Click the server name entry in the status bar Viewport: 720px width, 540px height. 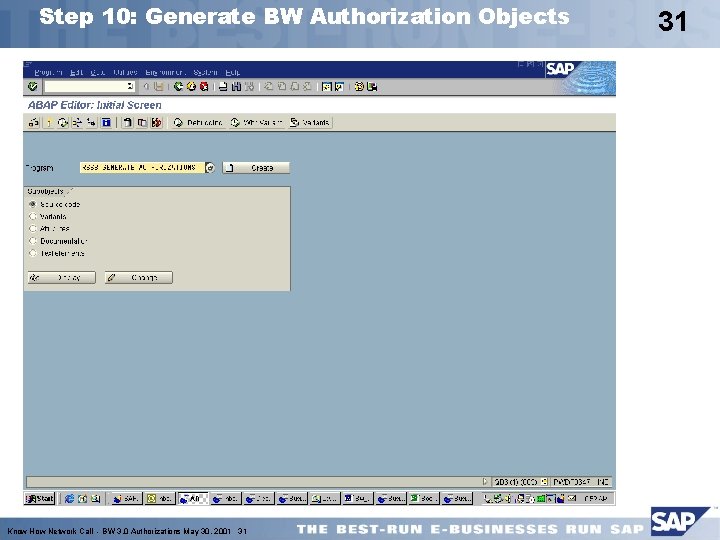tap(572, 482)
